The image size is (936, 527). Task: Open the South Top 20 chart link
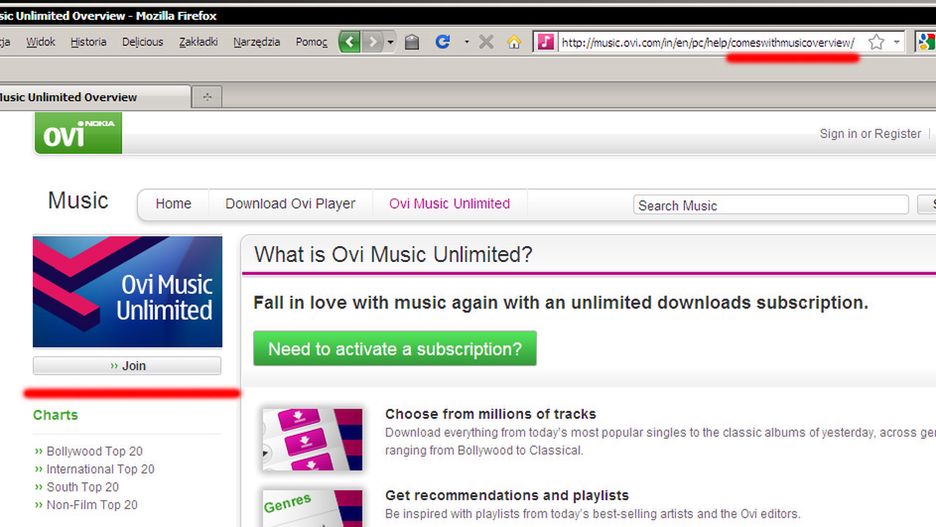pyautogui.click(x=82, y=487)
